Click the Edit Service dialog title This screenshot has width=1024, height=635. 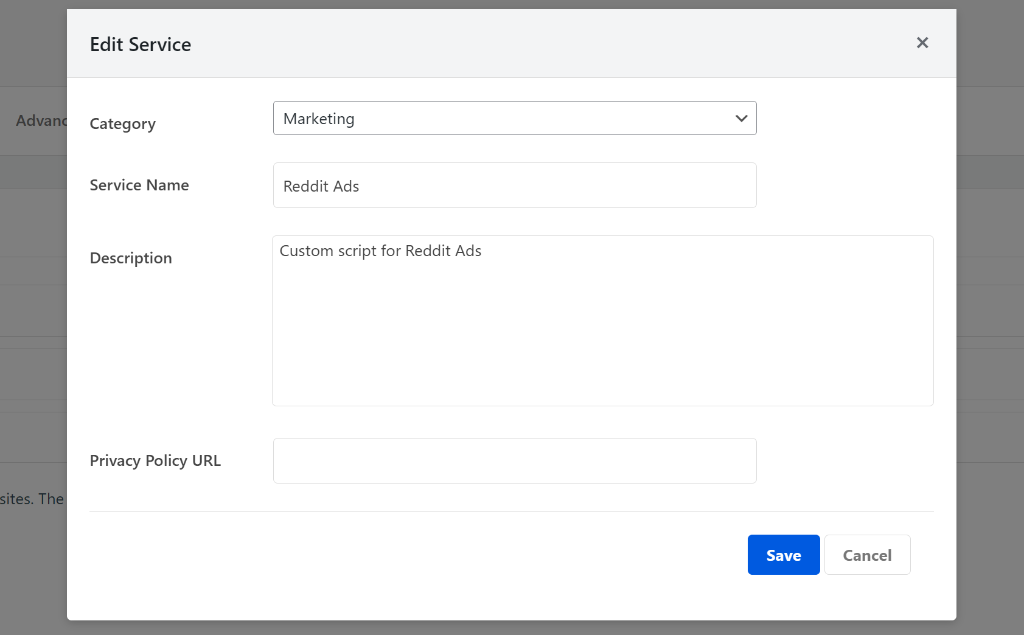pyautogui.click(x=140, y=44)
